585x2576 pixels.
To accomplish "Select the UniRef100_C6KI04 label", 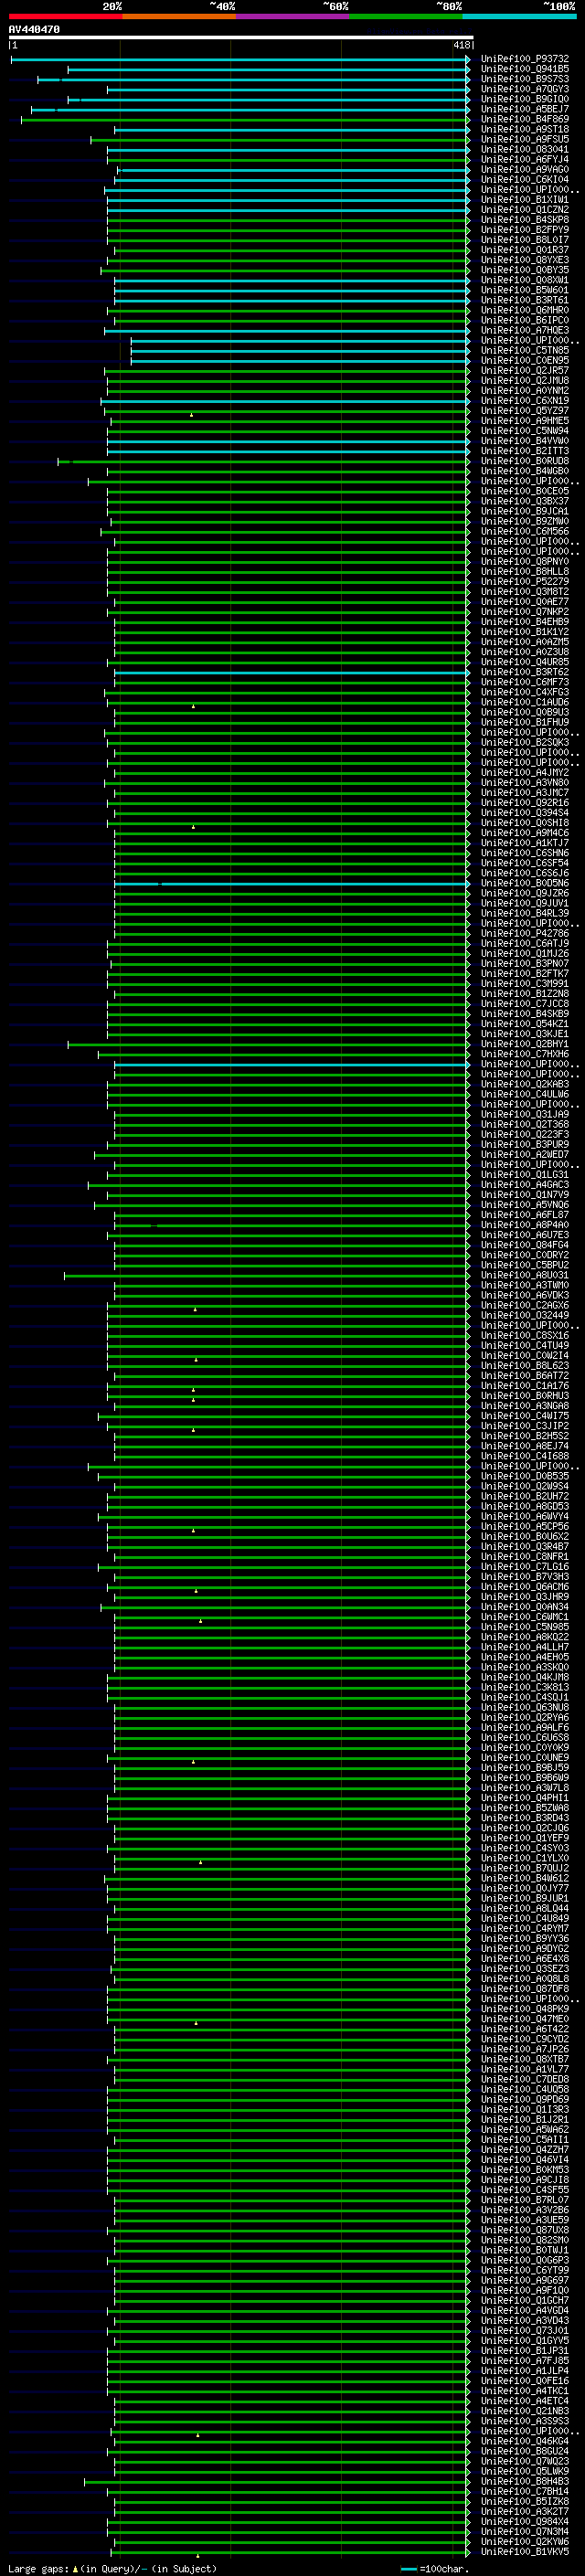I will coord(525,180).
